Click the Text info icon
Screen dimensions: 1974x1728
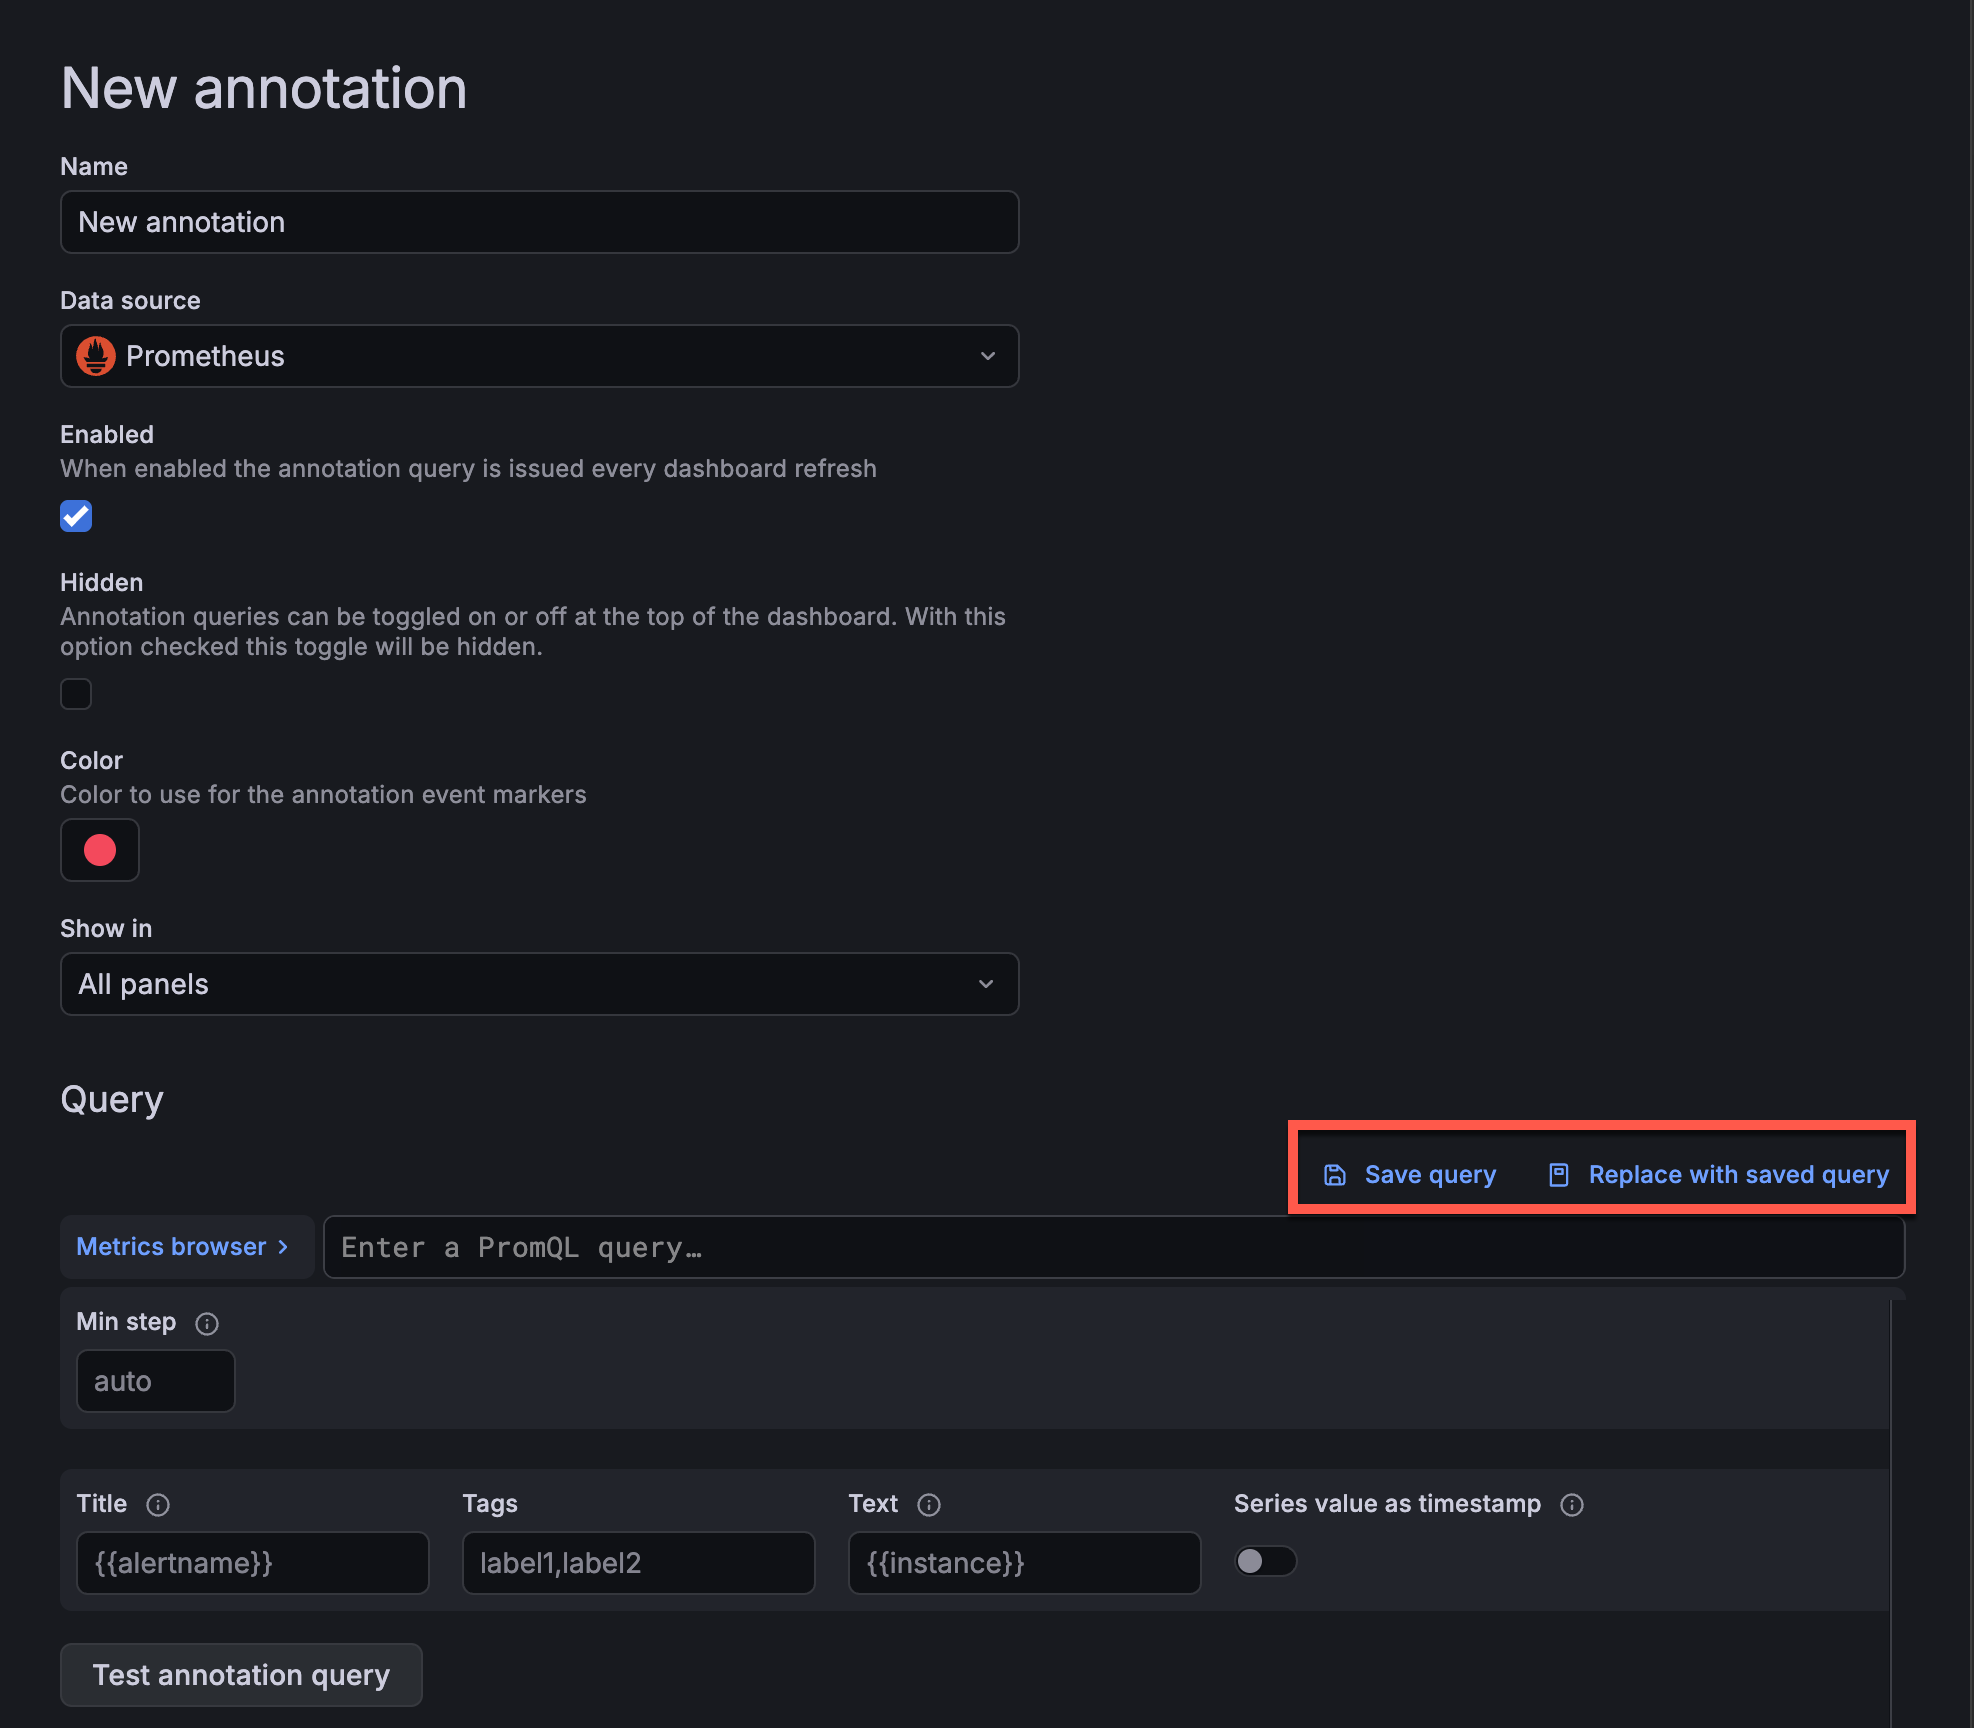click(x=930, y=1504)
